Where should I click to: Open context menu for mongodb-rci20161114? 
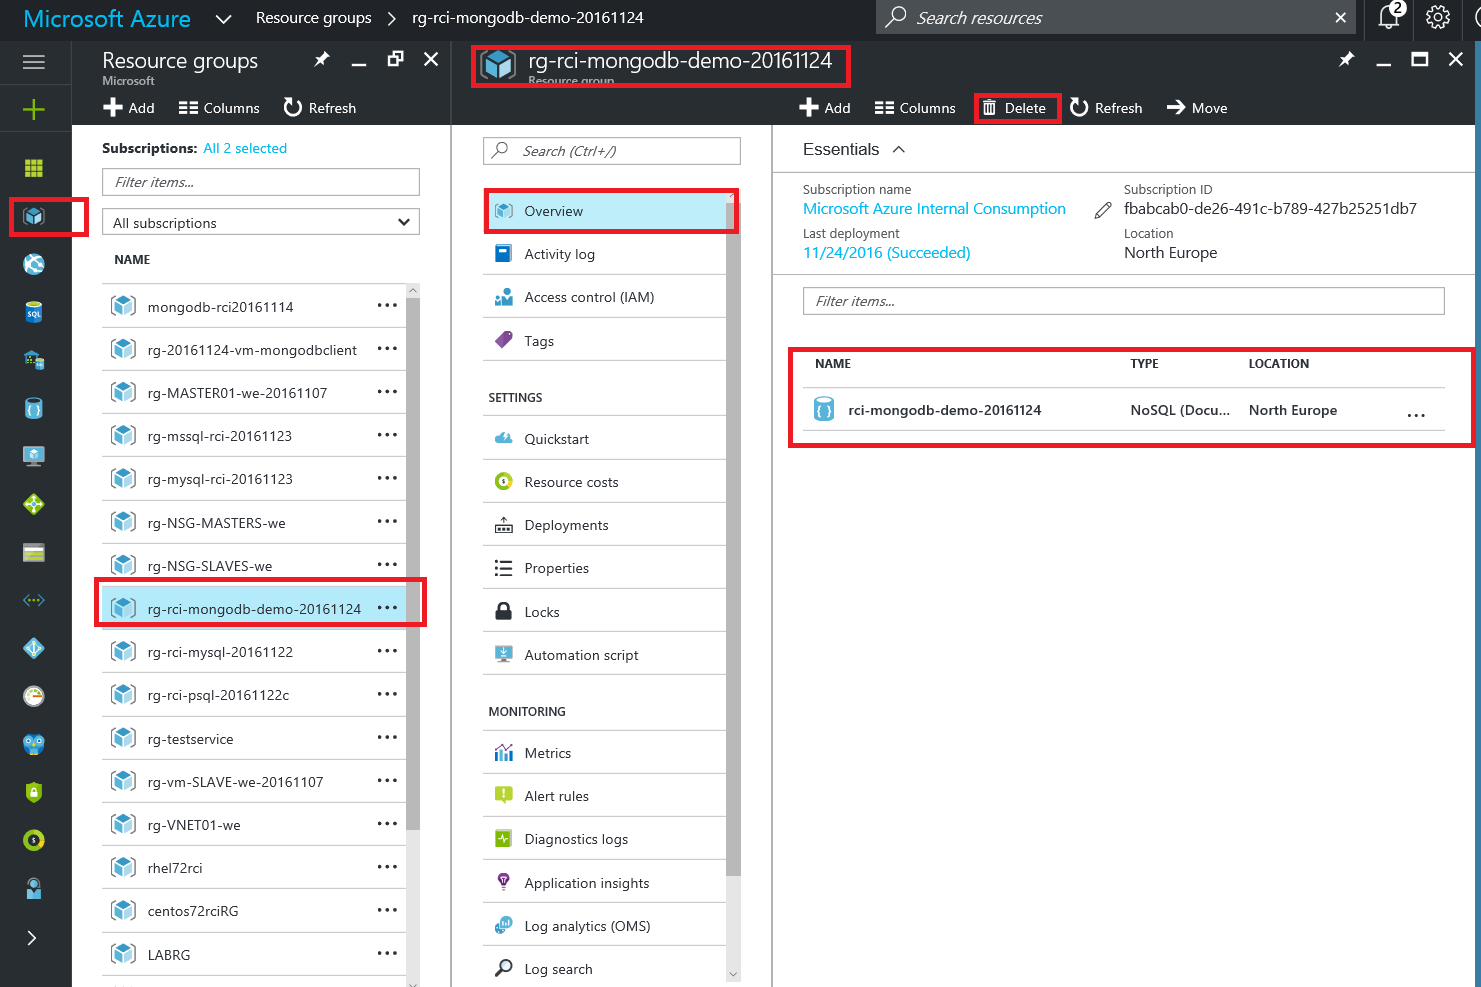tap(387, 306)
